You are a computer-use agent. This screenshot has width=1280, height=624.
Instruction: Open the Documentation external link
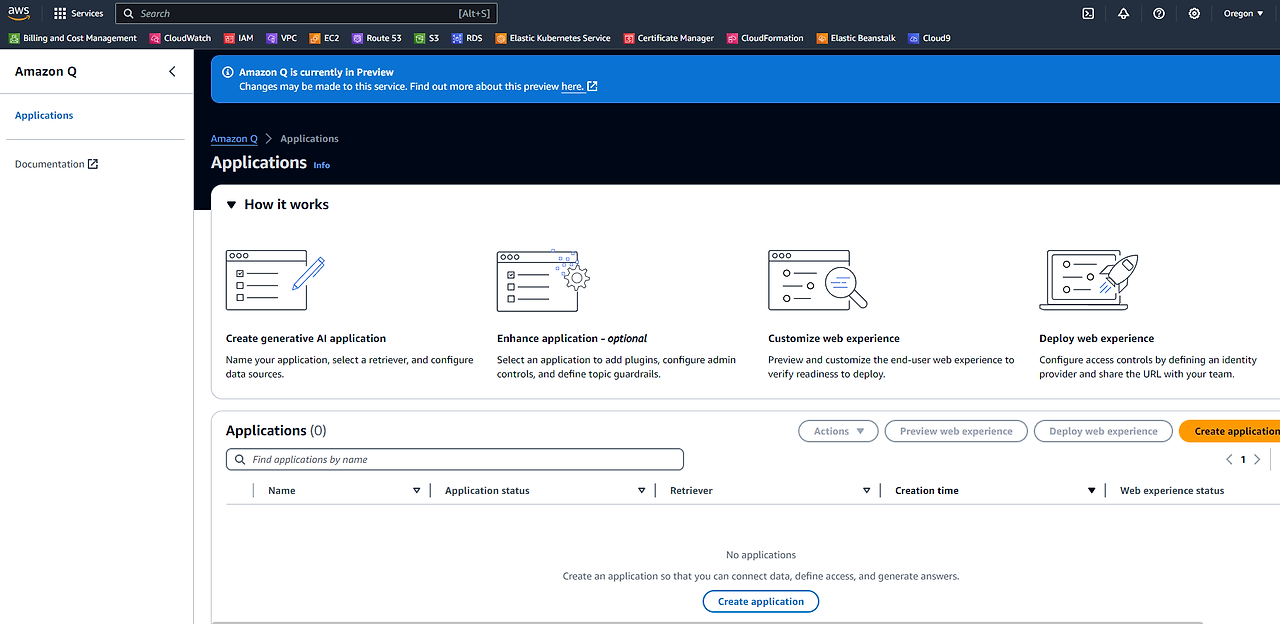(56, 164)
